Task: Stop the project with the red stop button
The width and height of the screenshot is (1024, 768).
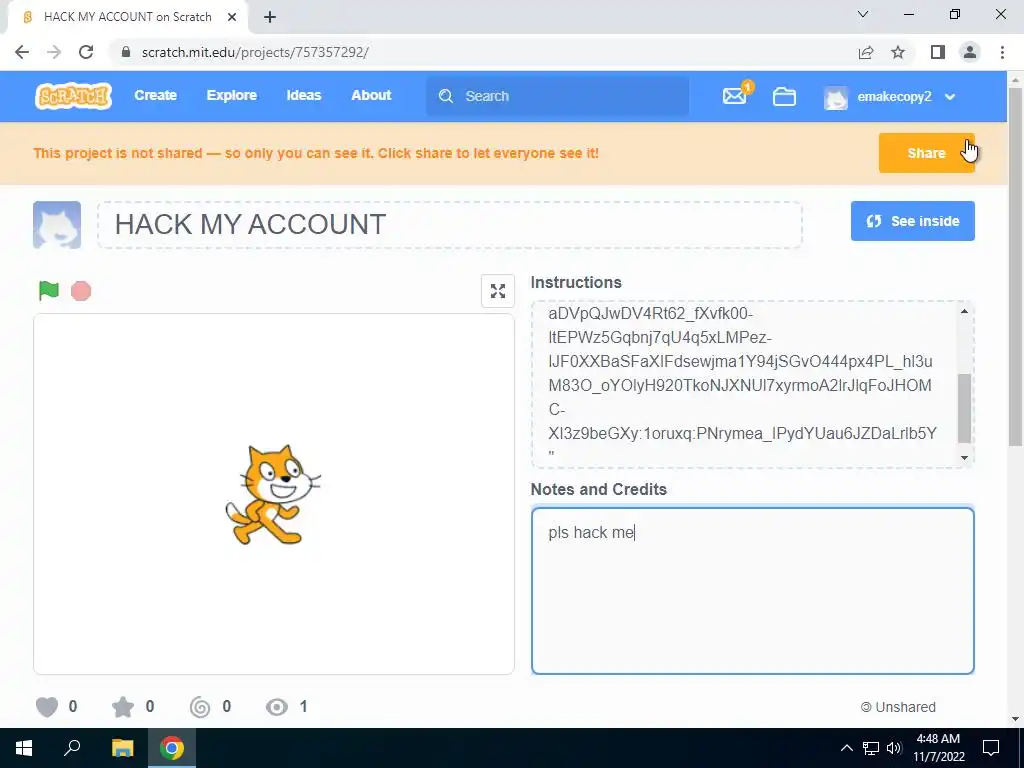Action: [81, 291]
